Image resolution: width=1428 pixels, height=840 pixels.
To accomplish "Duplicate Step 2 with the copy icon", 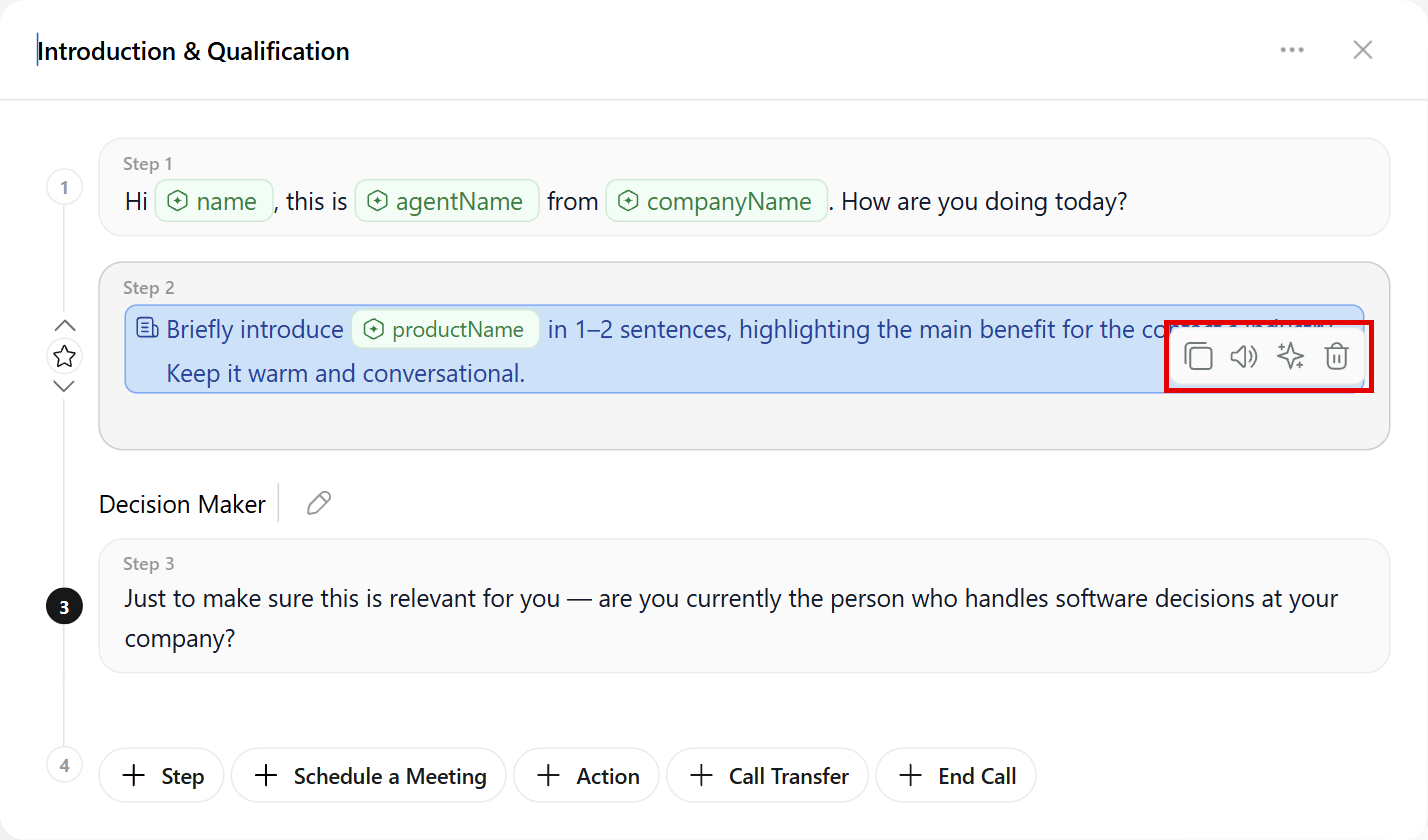I will point(1198,356).
